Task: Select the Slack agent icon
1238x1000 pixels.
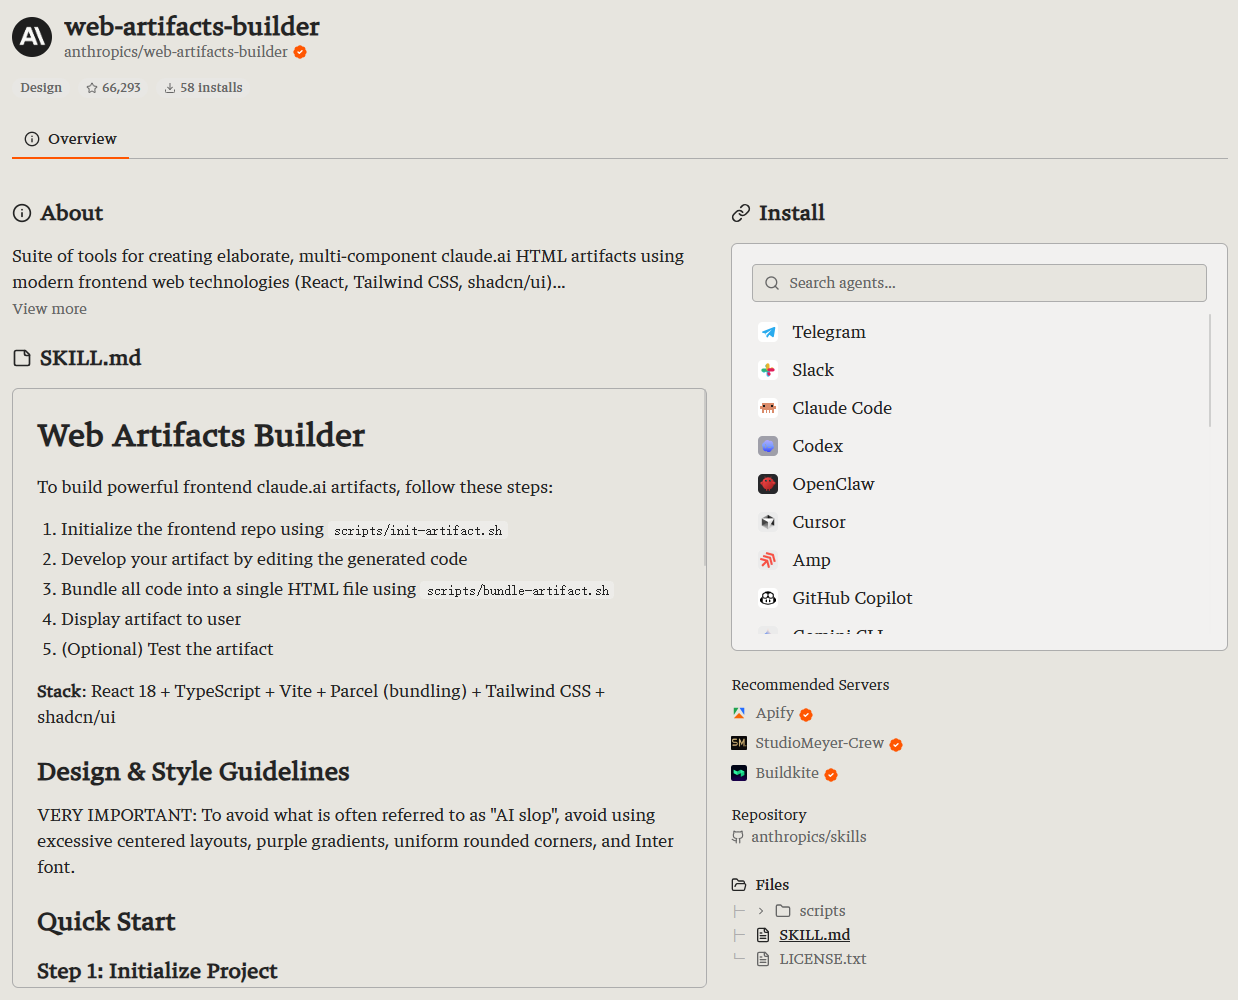Action: [768, 370]
